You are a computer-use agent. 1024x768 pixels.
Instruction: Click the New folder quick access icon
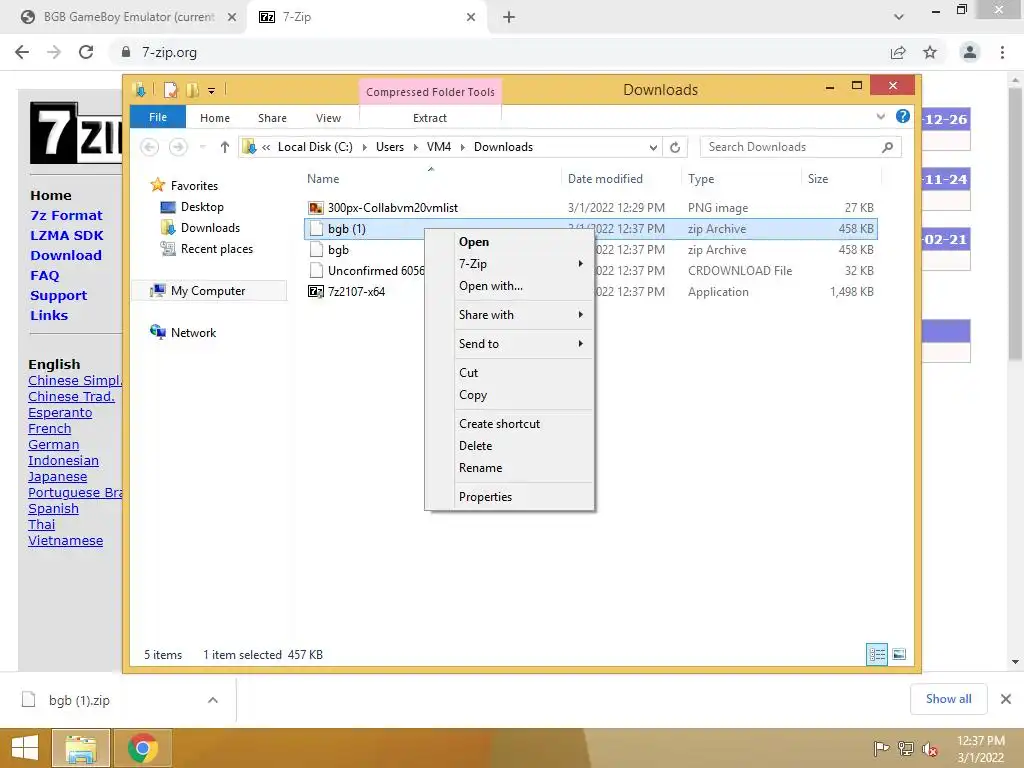coord(192,90)
